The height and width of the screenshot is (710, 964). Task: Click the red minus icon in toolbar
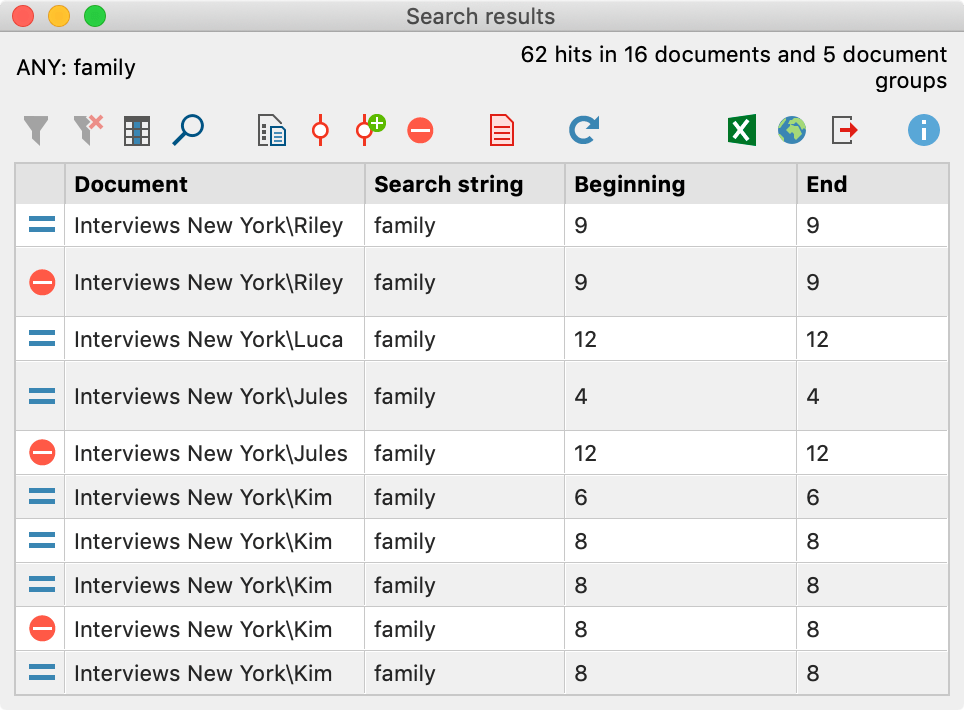[420, 130]
